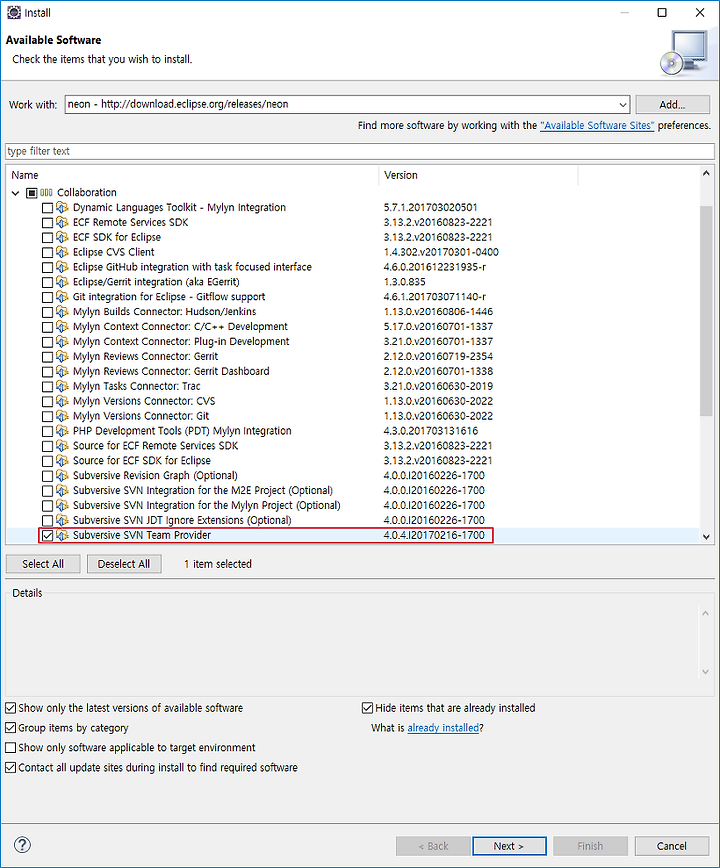Click the icon beside Mylyn Versions Connector: CVS
This screenshot has height=868, width=720.
pyautogui.click(x=63, y=401)
